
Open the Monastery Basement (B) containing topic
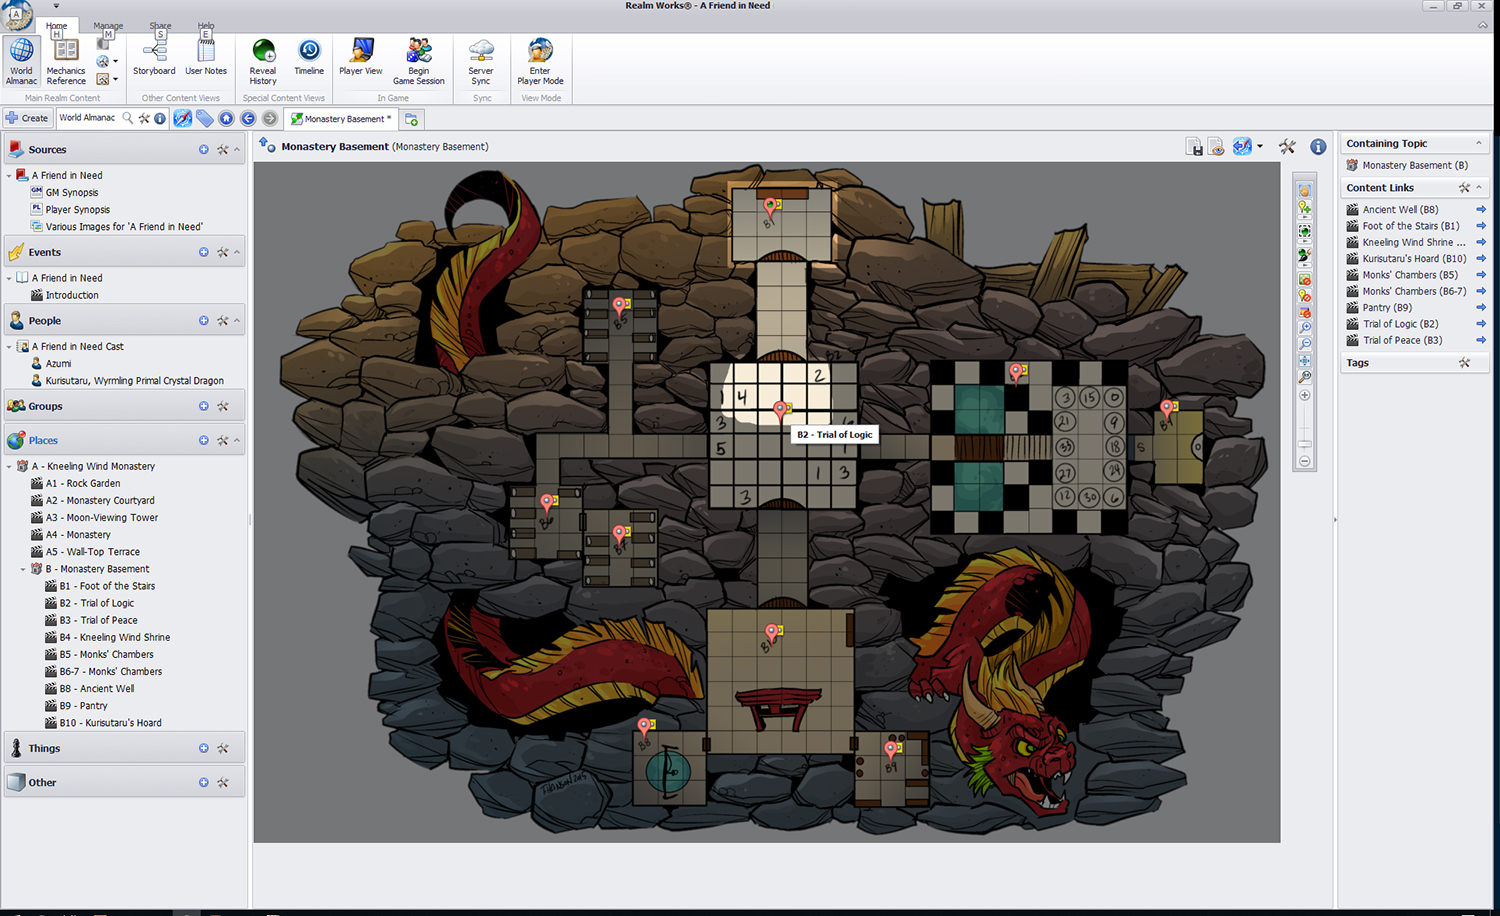click(1415, 165)
